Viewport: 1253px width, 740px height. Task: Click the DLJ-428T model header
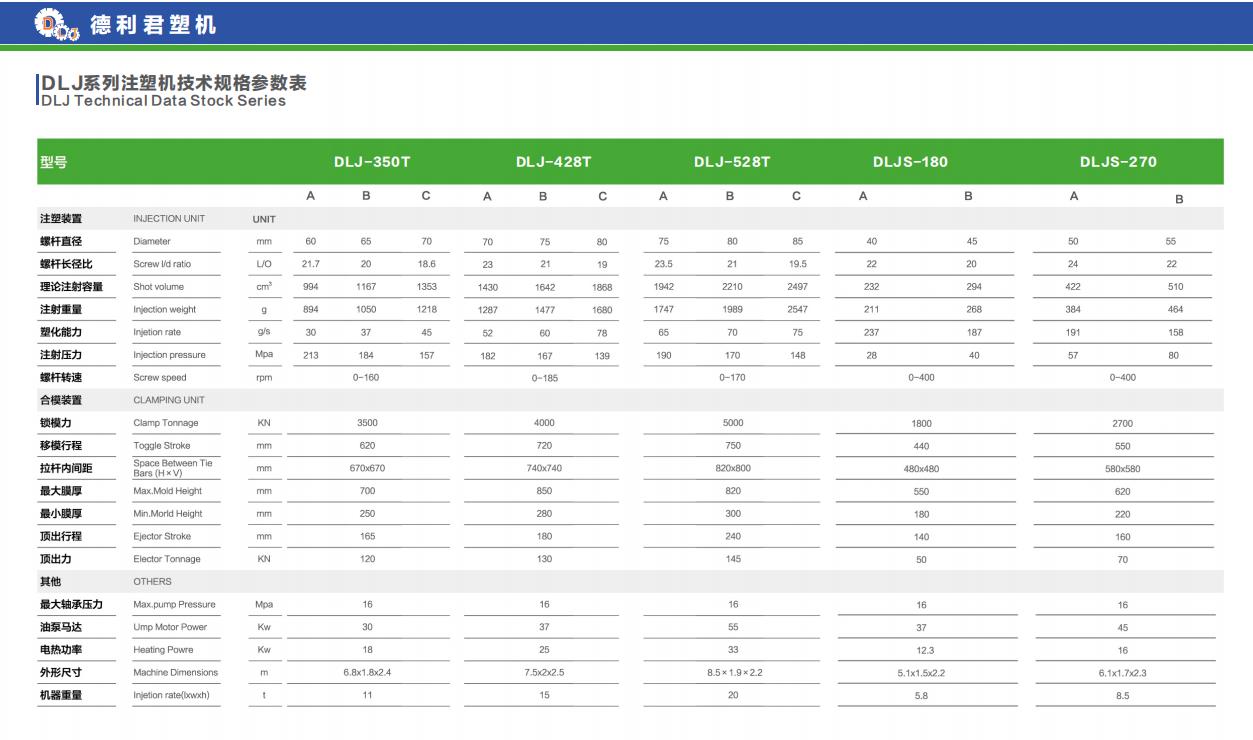tap(554, 162)
